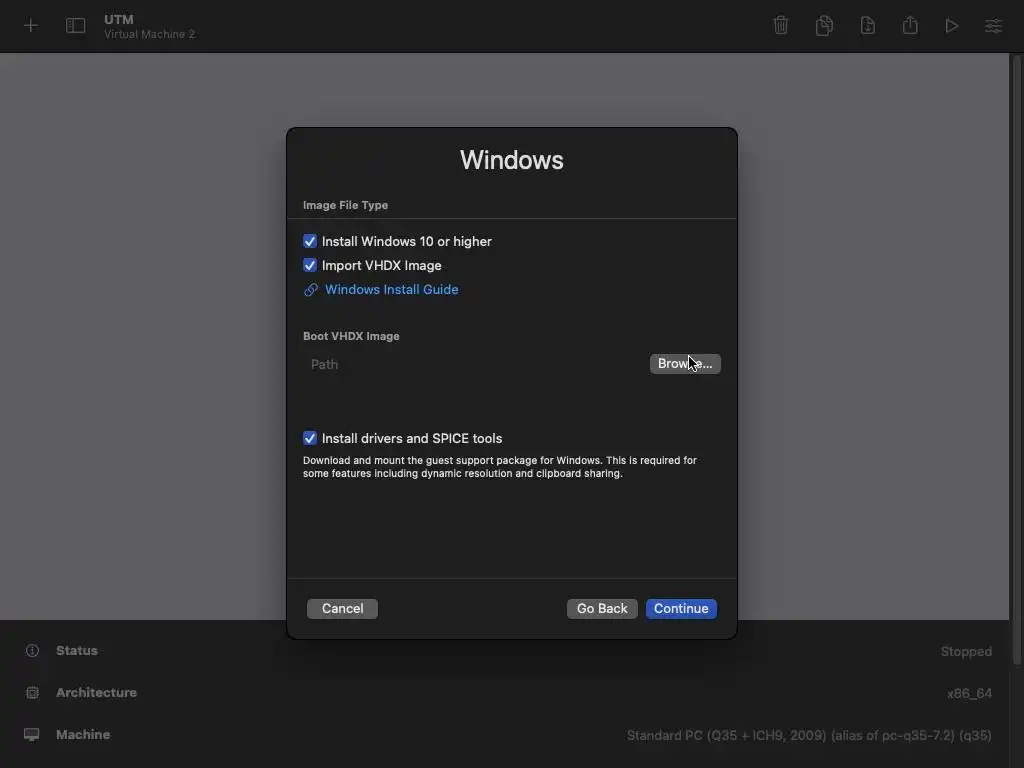Viewport: 1024px width, 768px height.
Task: Click the 'Standard PC (Q35 + ICH9, 2009)' machine value
Action: click(x=809, y=735)
